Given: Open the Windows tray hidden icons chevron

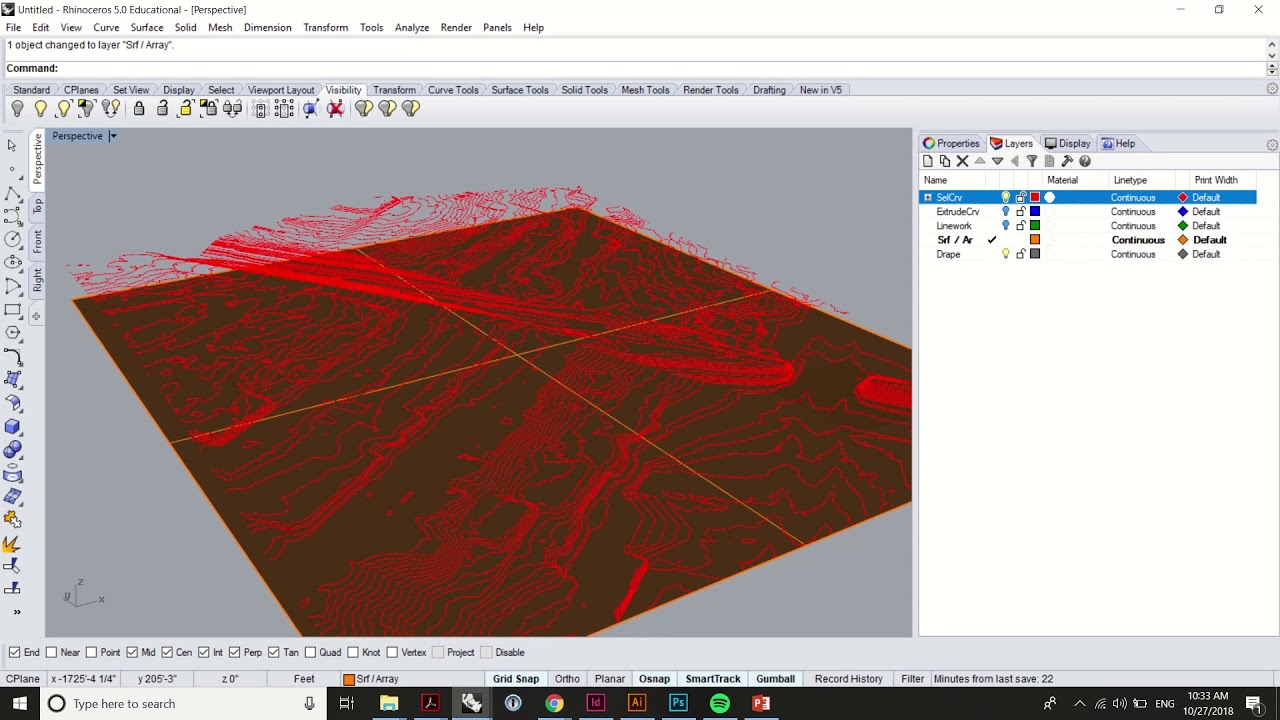Looking at the screenshot, I should coord(1079,703).
